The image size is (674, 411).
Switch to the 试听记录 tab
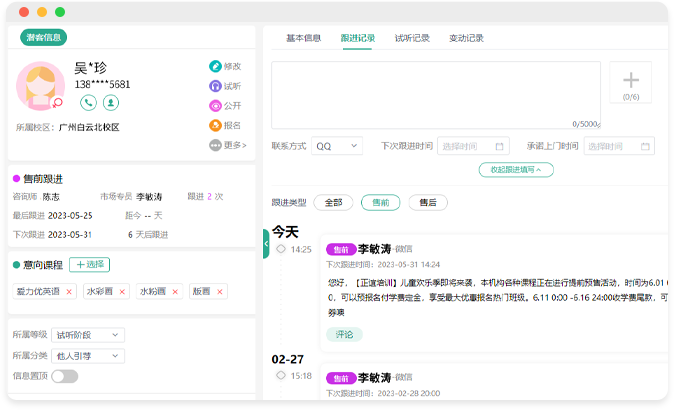coord(412,38)
